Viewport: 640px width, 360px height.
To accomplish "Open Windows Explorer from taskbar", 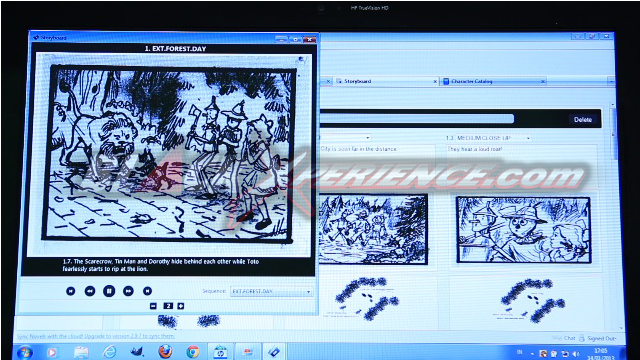I will click(x=81, y=352).
